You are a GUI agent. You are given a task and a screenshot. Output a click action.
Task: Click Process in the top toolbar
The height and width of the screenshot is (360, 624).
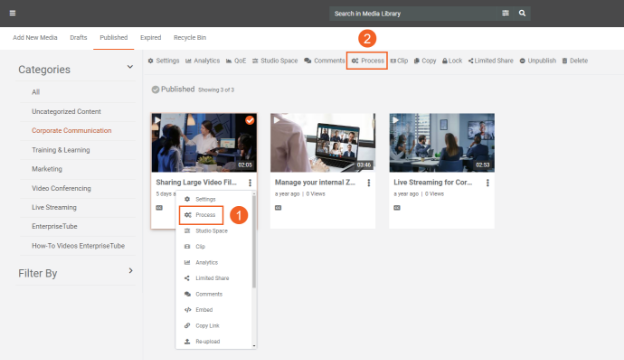(x=368, y=60)
